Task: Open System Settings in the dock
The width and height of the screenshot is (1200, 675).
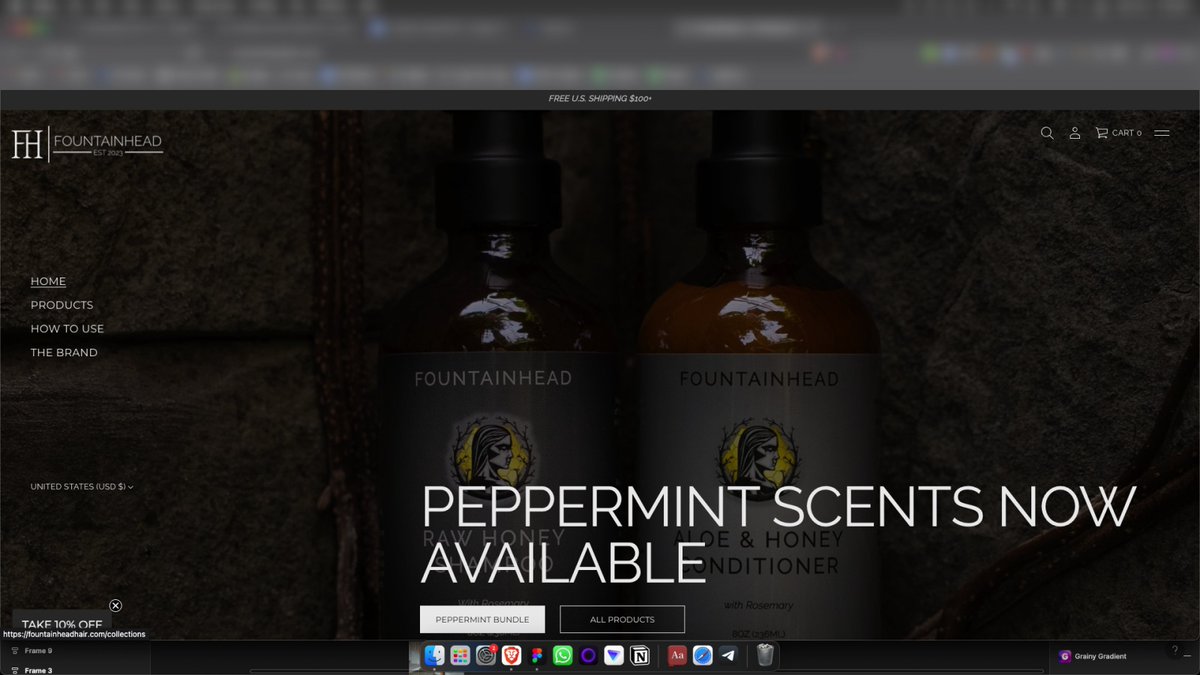Action: click(x=486, y=656)
